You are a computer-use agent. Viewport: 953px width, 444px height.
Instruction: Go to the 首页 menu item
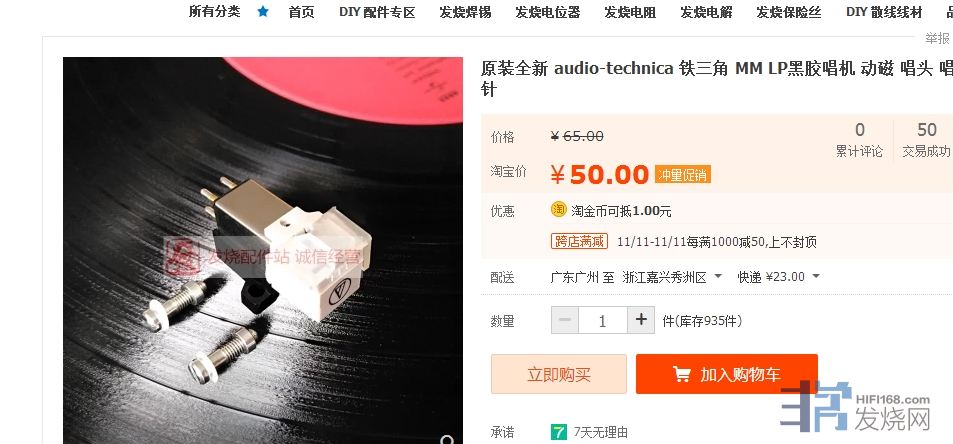coord(301,12)
